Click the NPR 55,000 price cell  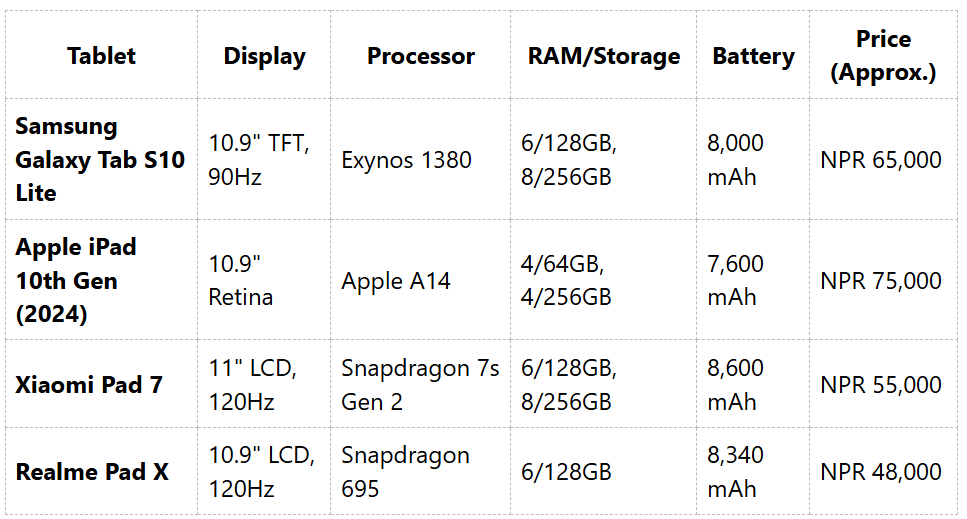[881, 385]
